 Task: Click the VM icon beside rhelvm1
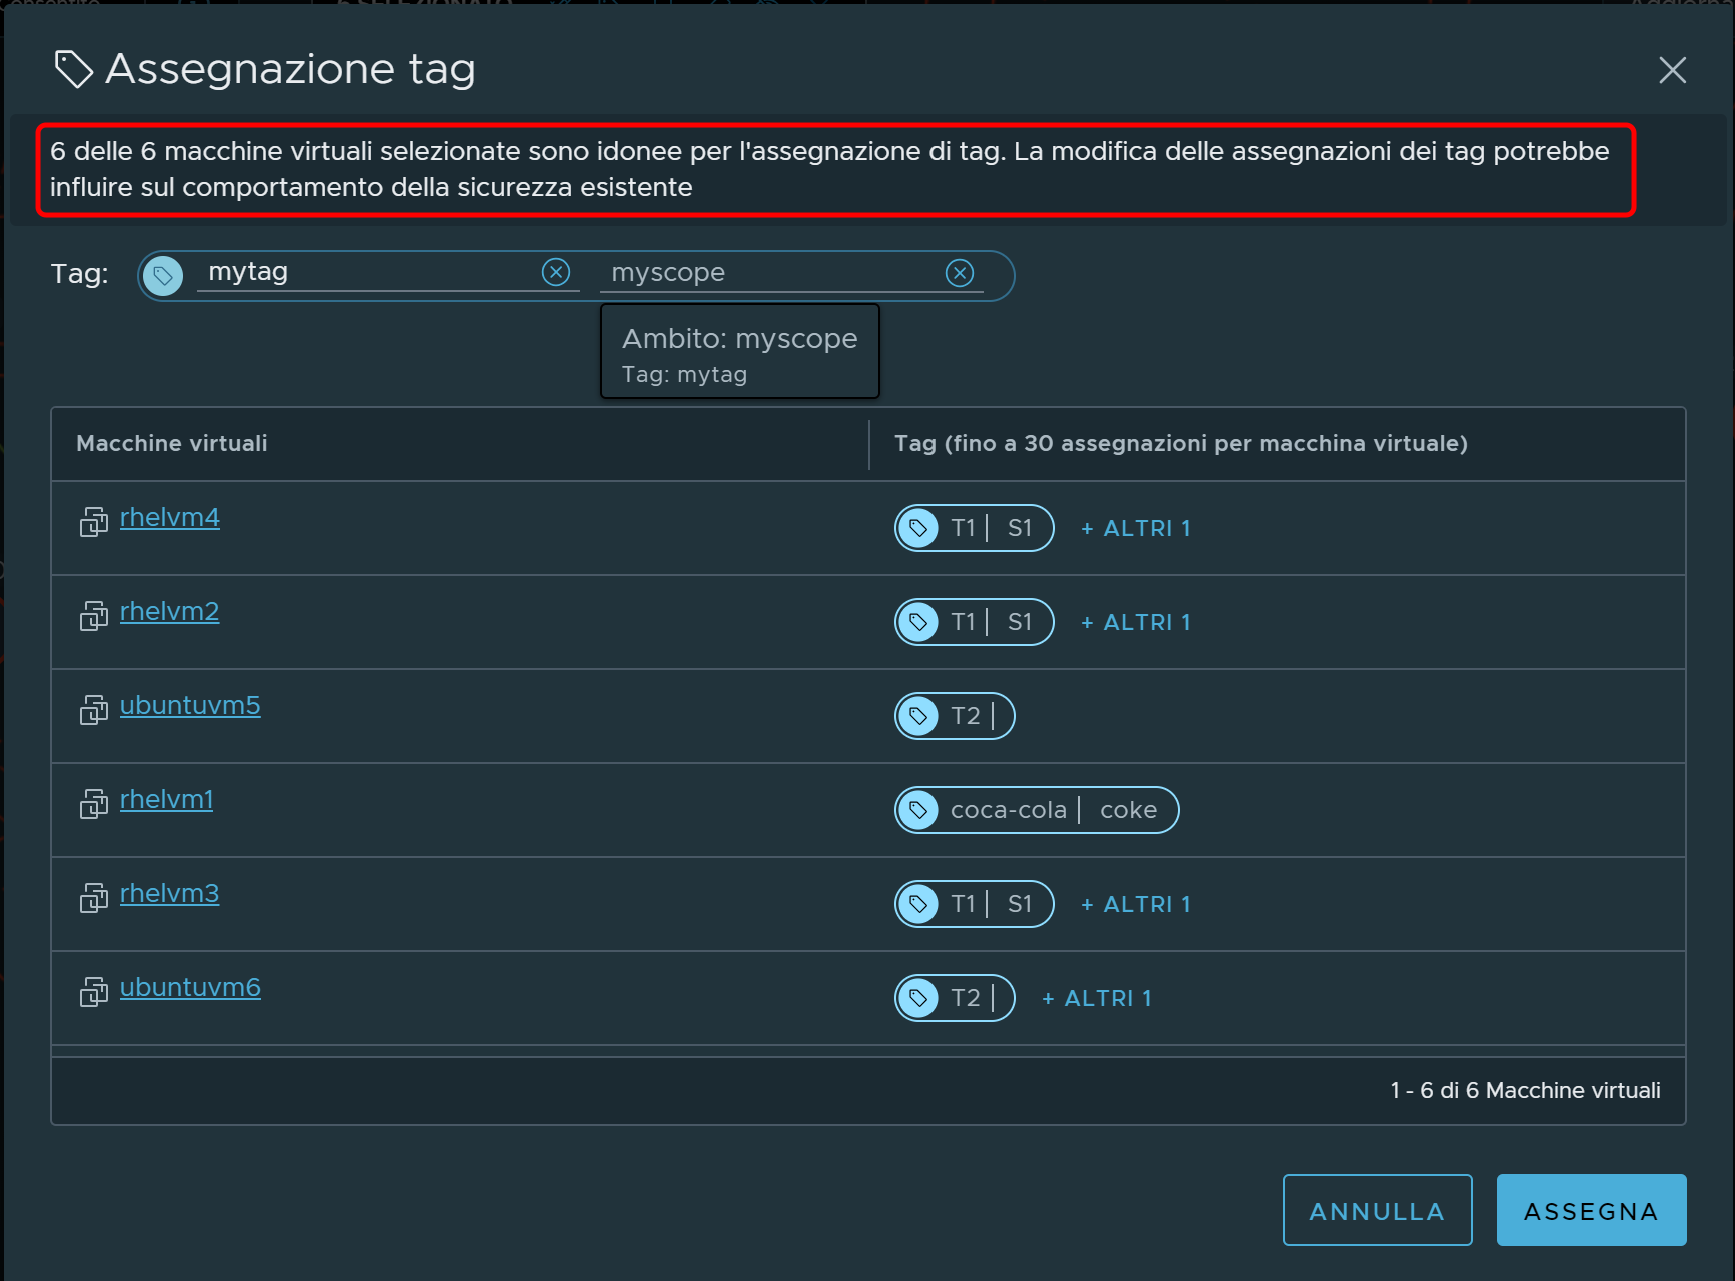point(94,804)
